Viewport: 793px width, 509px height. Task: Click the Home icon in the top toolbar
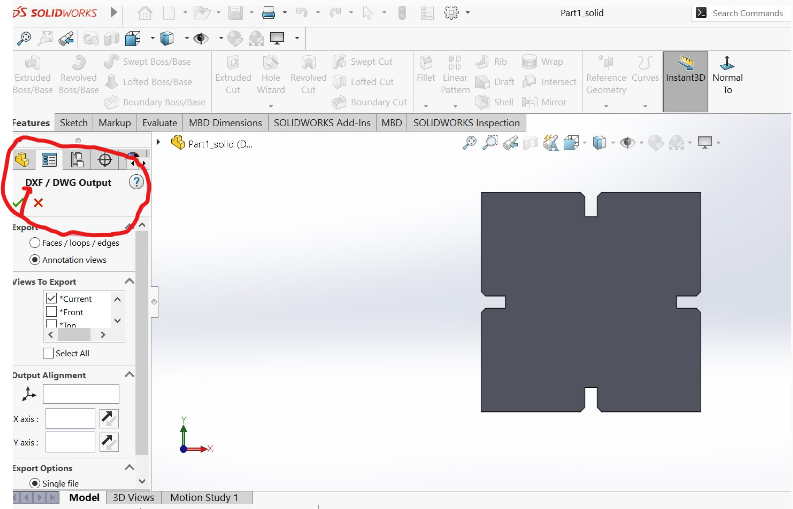click(145, 13)
